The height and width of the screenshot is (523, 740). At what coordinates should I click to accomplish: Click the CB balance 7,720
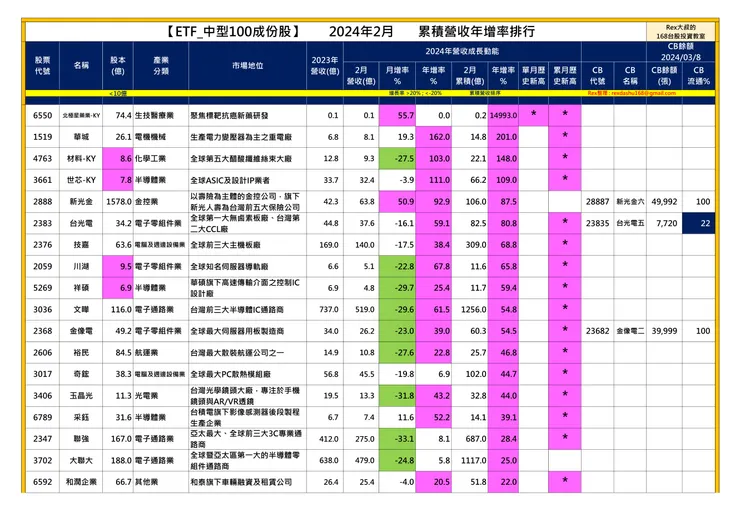tap(666, 223)
